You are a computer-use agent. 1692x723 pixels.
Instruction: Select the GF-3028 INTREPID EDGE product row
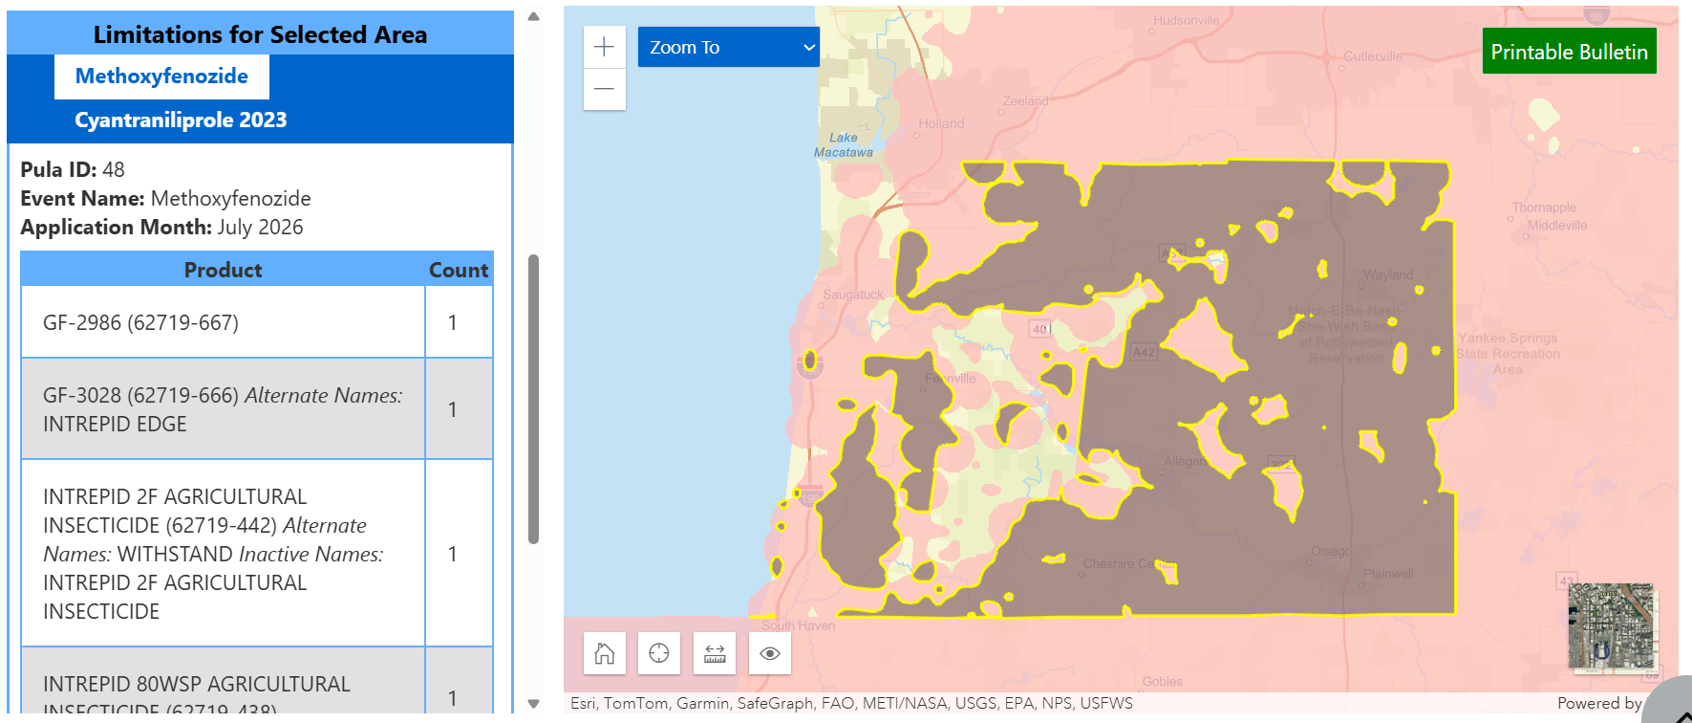(x=257, y=409)
